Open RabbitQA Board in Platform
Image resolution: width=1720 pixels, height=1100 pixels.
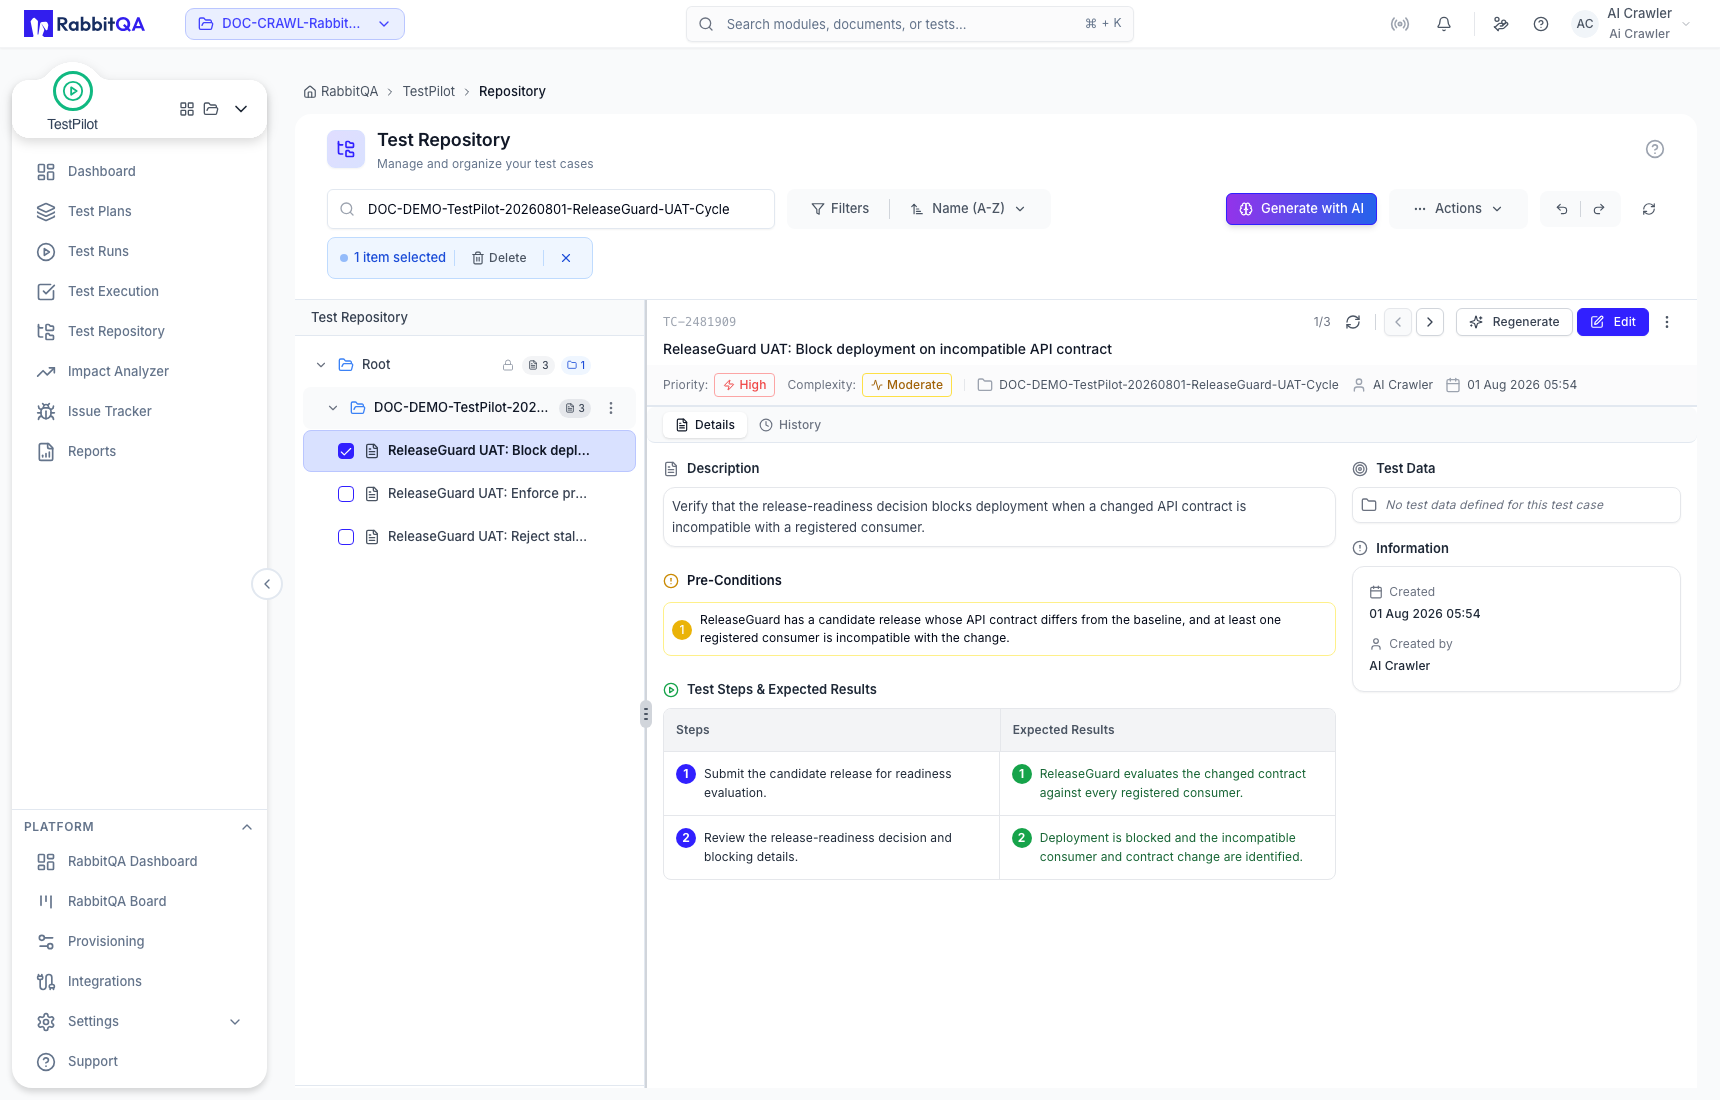coord(140,902)
